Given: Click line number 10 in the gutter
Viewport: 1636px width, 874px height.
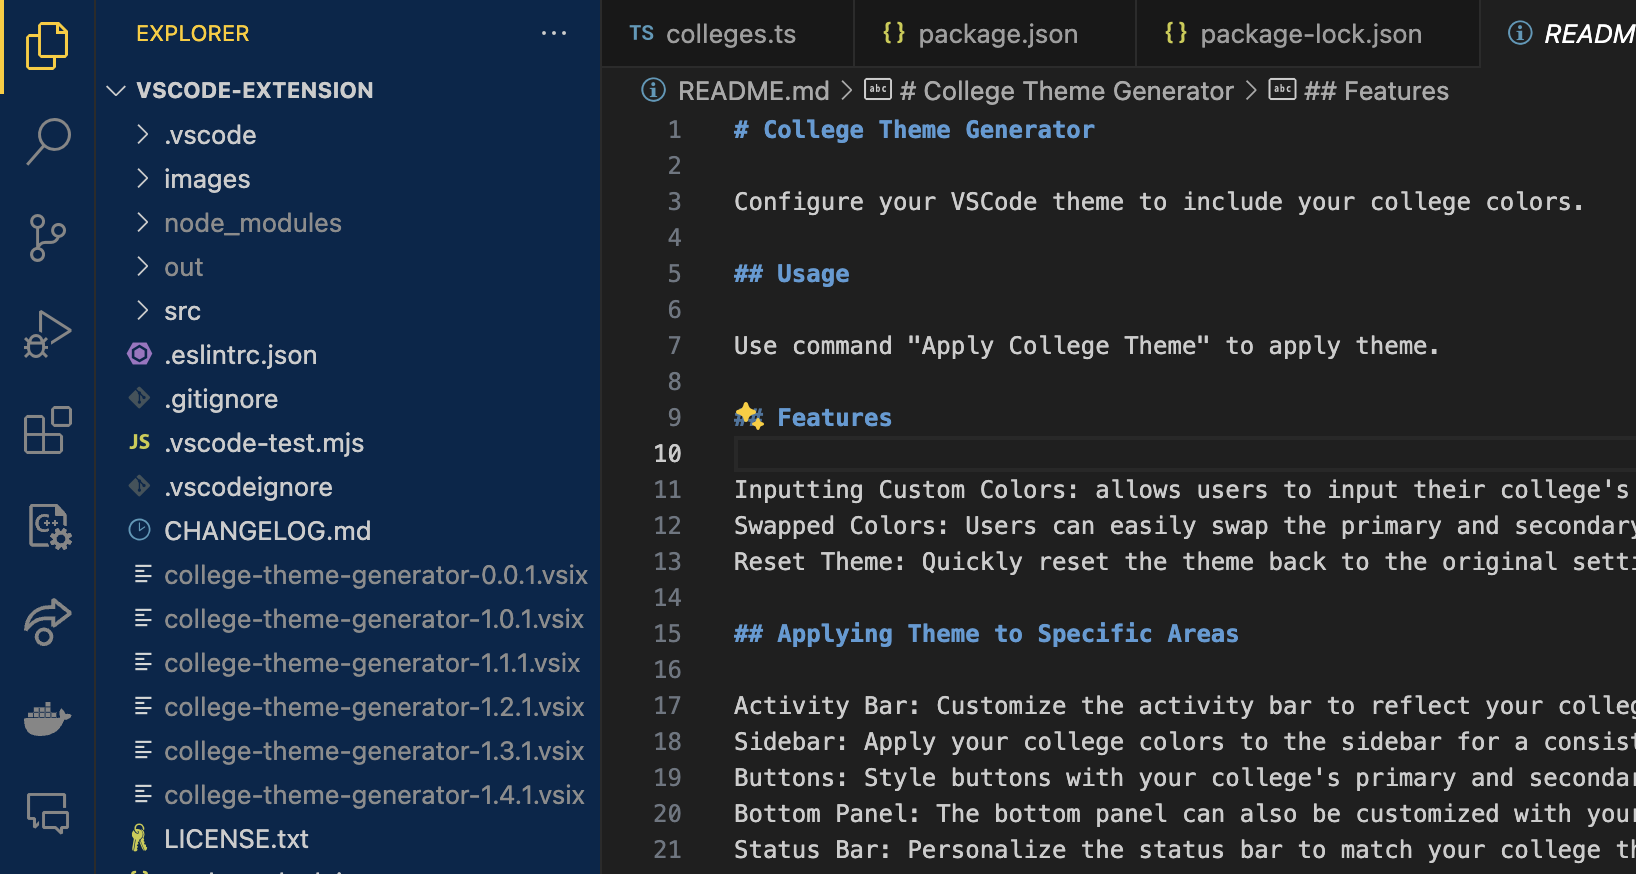Looking at the screenshot, I should [667, 454].
